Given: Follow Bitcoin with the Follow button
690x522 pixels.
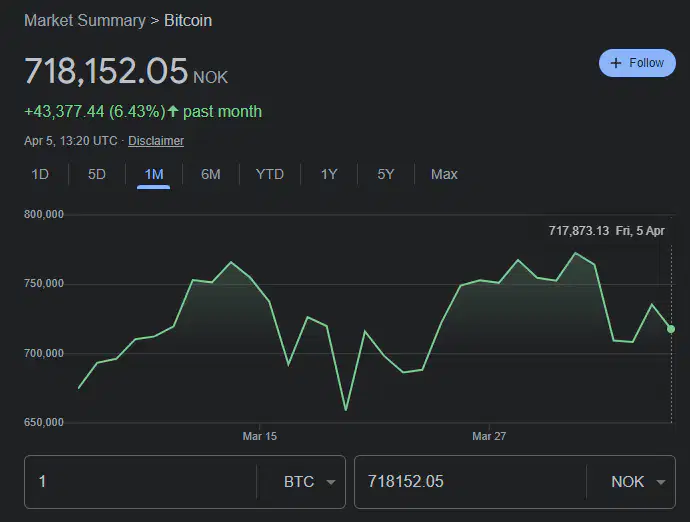Looking at the screenshot, I should pos(637,63).
